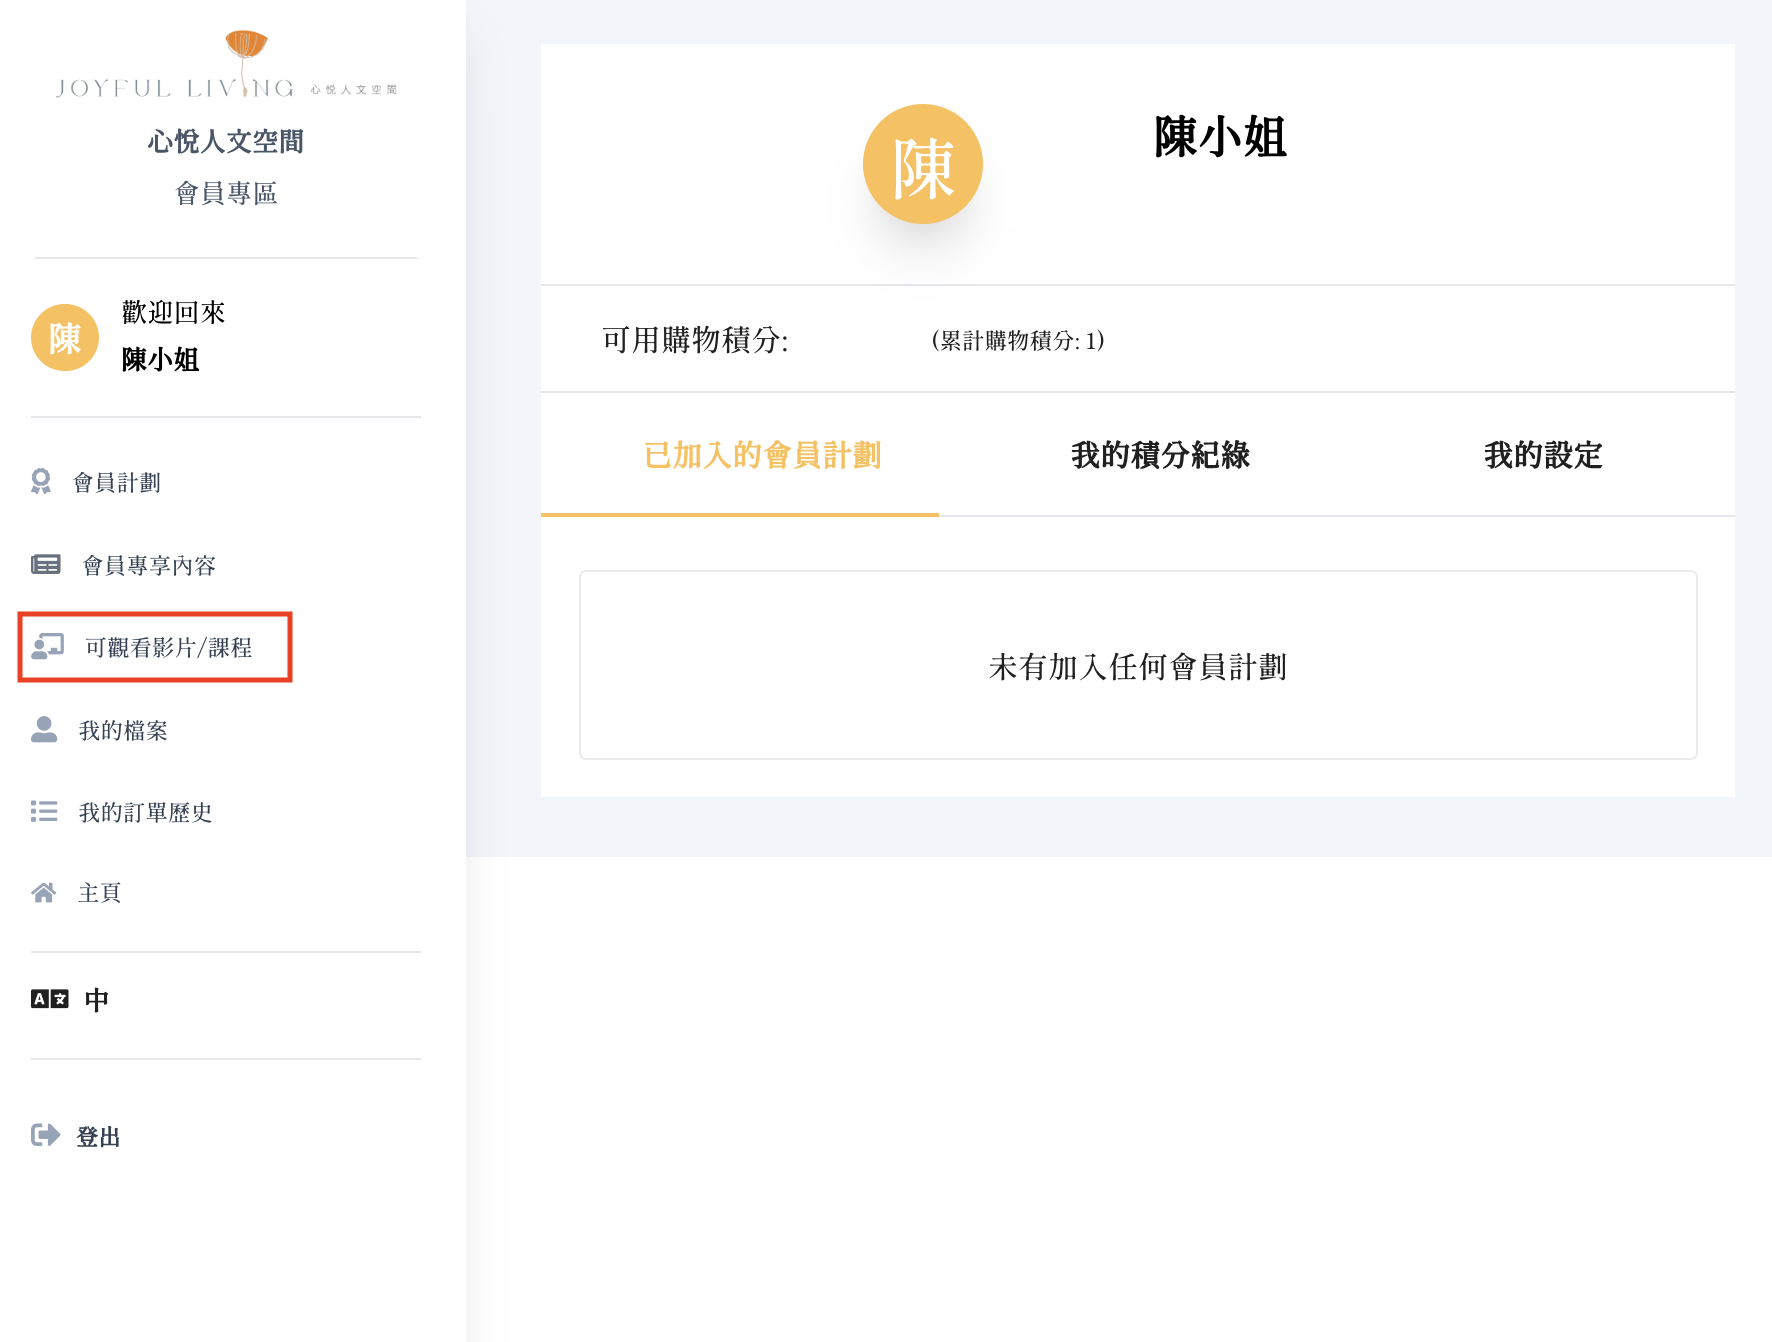Select the 已加入的會員計劃 tab
Screen dimensions: 1772x1342
[x=762, y=455]
